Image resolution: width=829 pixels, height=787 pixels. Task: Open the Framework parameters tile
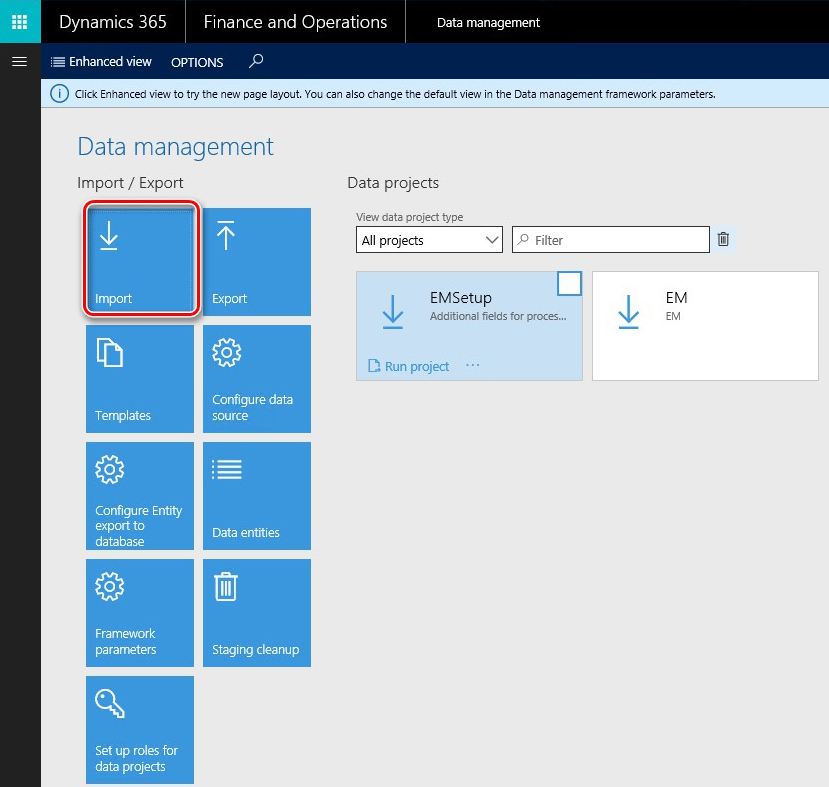coord(140,613)
